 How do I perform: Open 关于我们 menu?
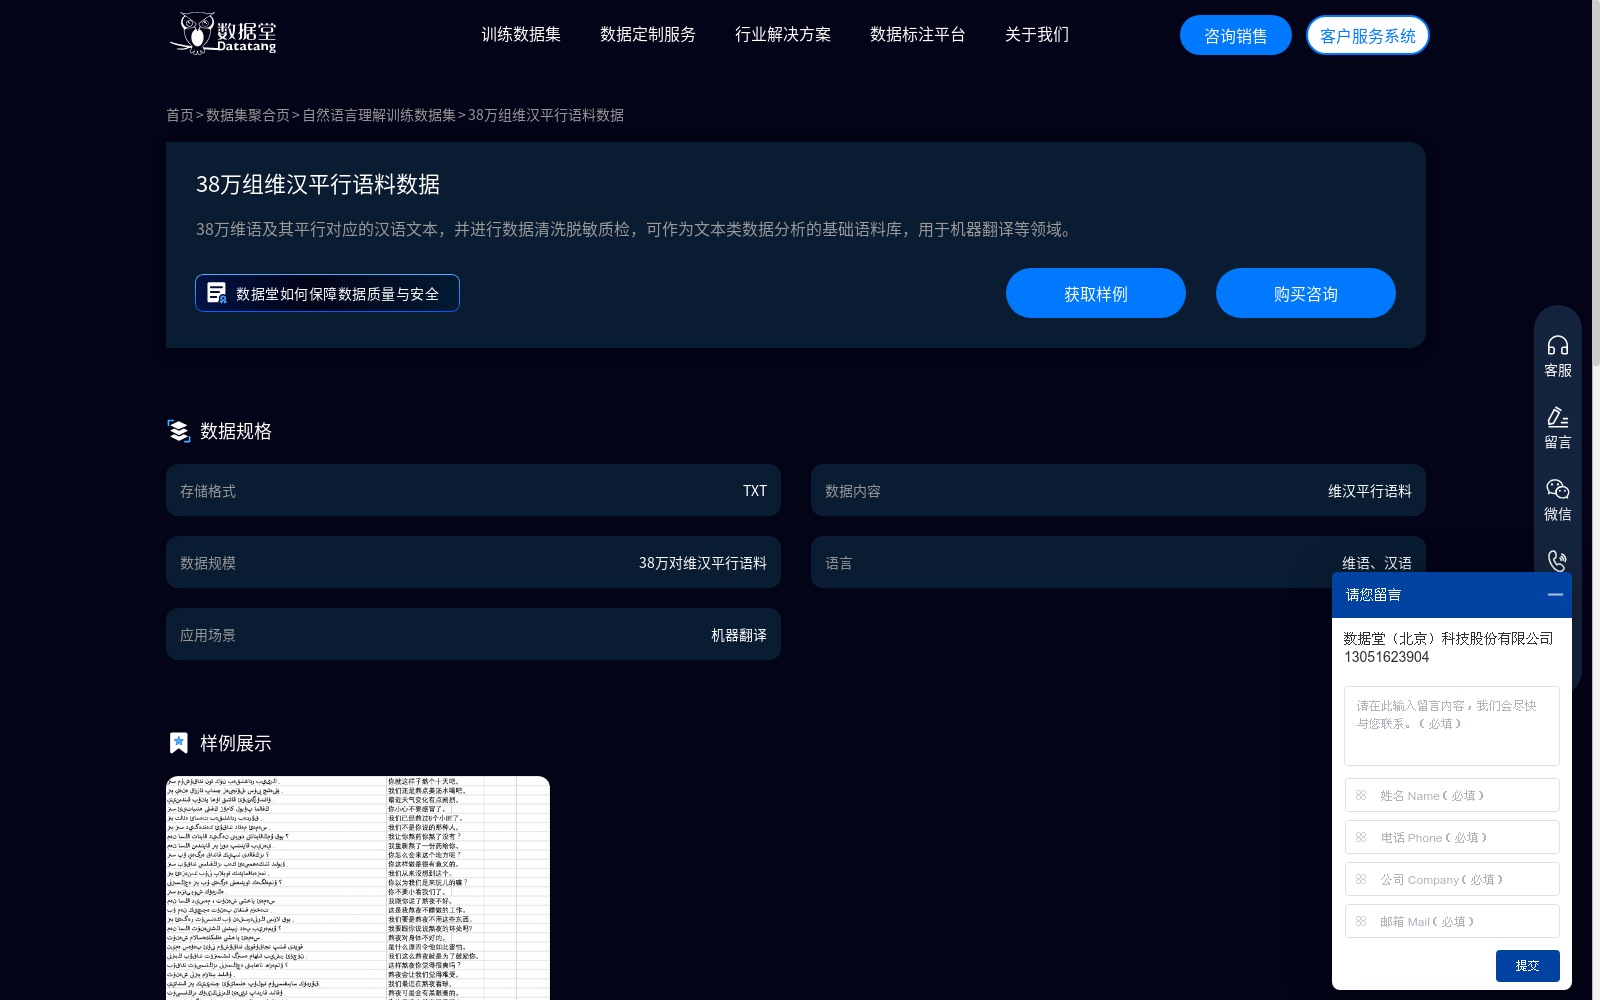pyautogui.click(x=1037, y=35)
